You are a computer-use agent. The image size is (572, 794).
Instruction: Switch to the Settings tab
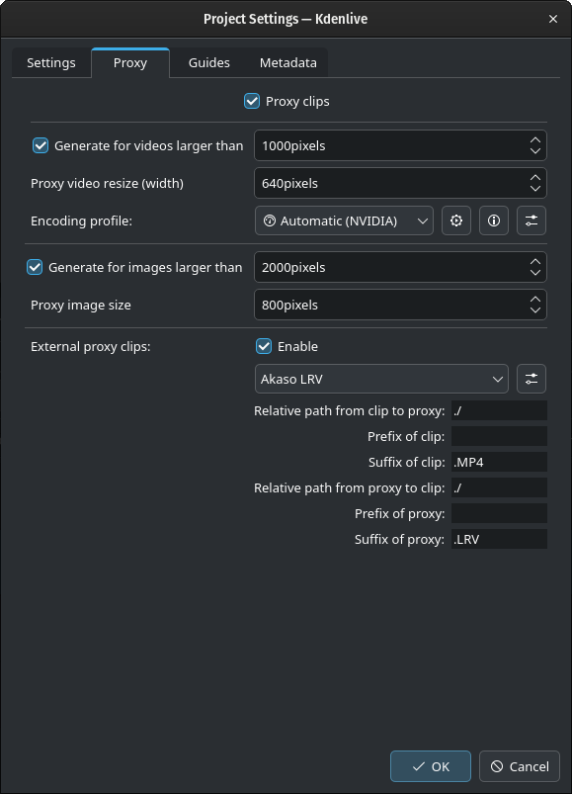tap(51, 63)
